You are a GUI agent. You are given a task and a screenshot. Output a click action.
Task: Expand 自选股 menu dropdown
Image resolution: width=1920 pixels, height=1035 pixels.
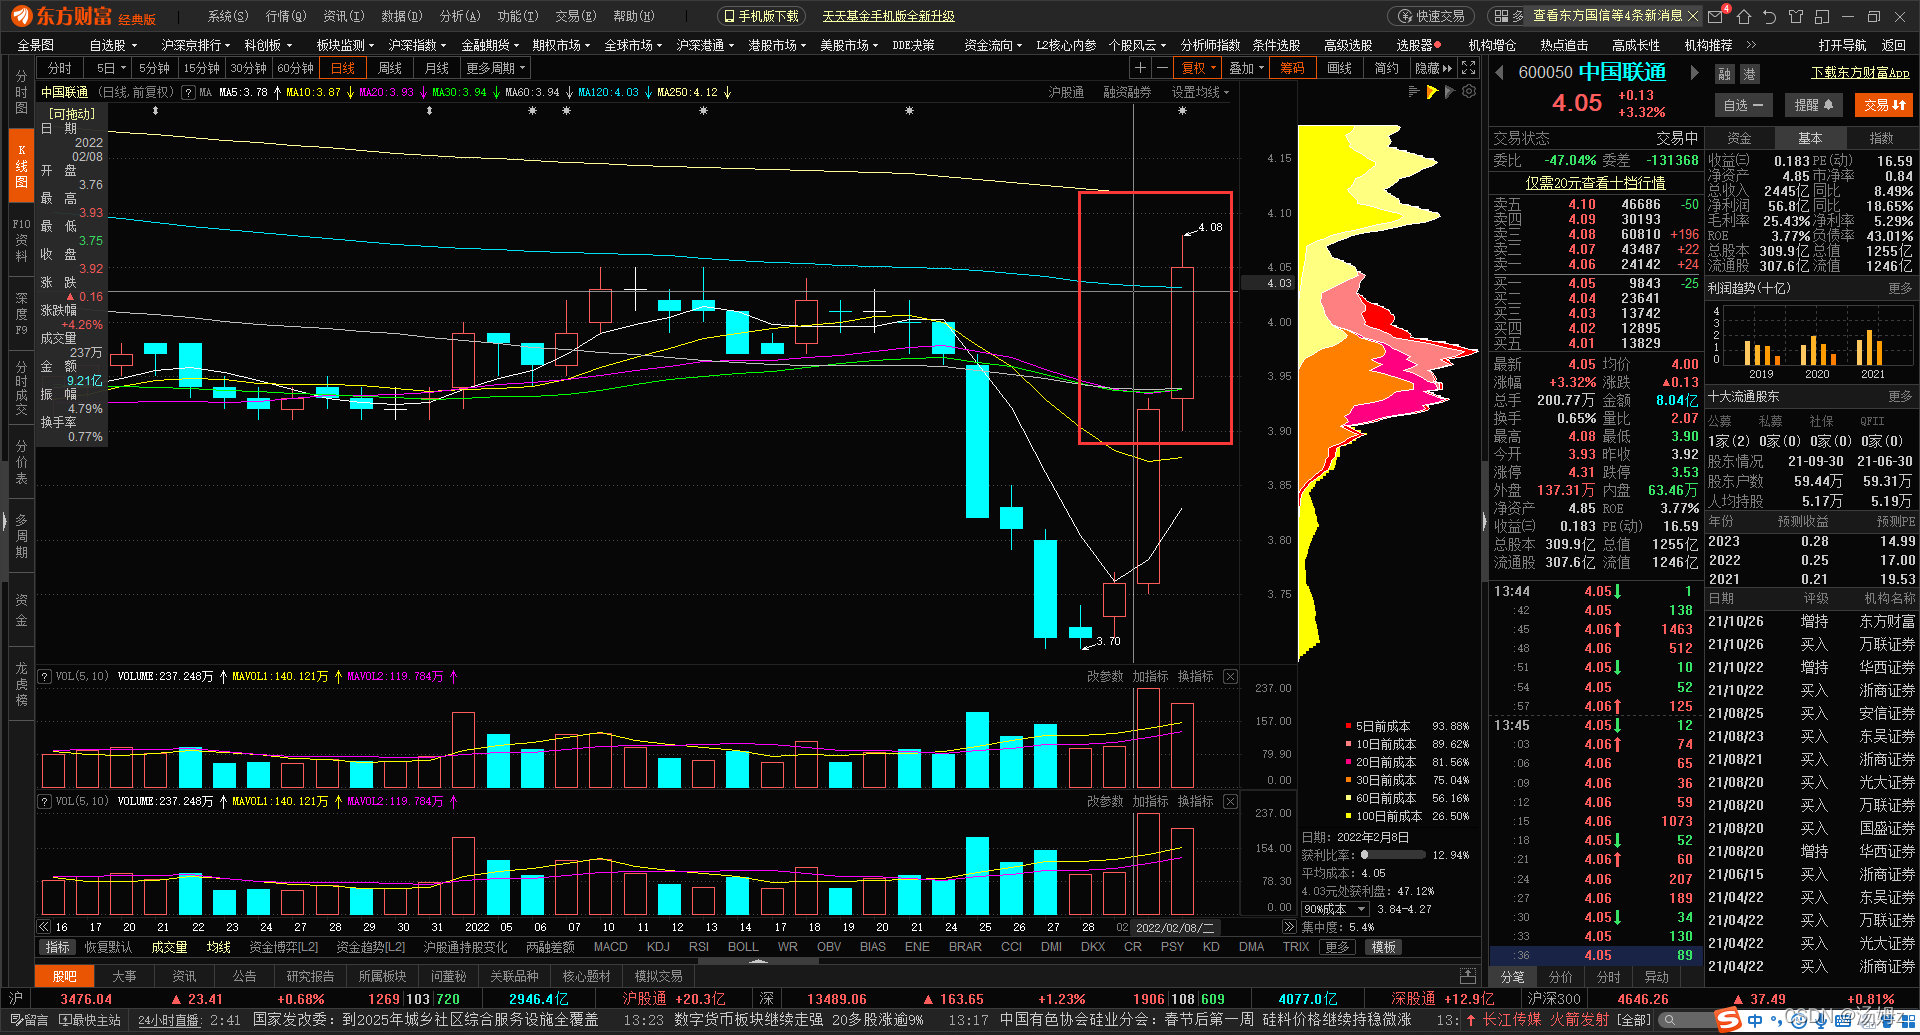tap(112, 45)
